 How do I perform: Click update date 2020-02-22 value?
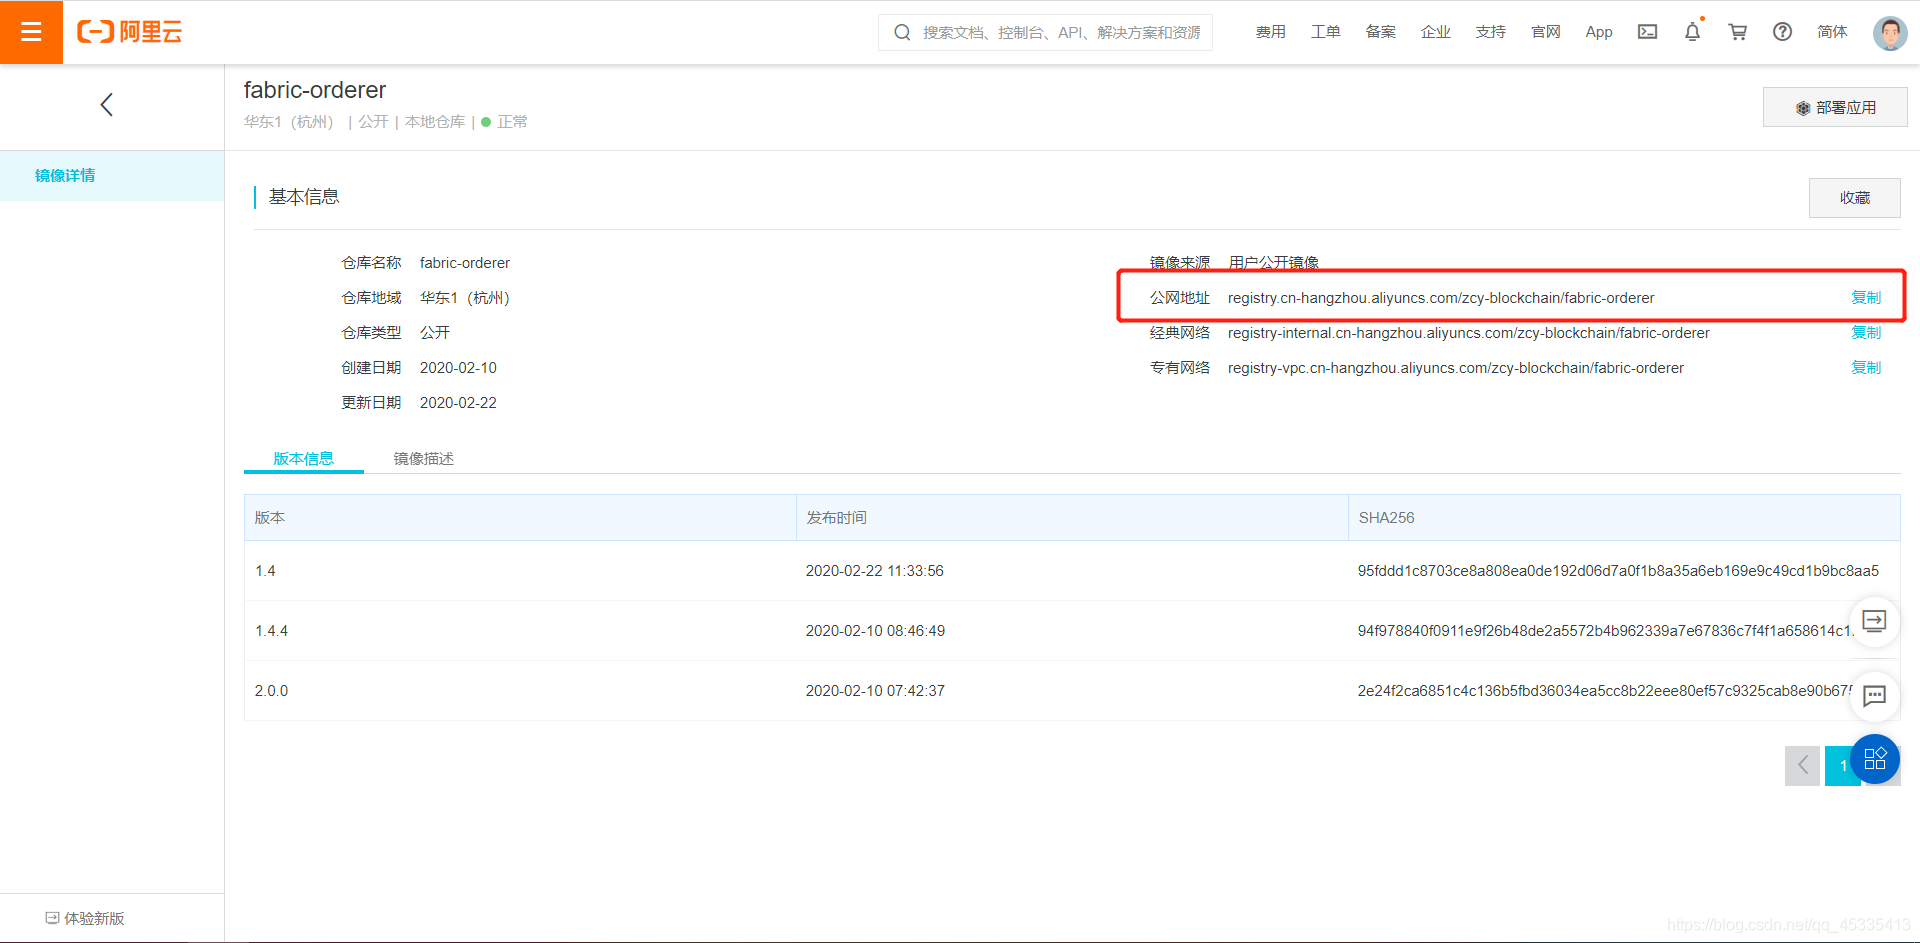pos(458,403)
